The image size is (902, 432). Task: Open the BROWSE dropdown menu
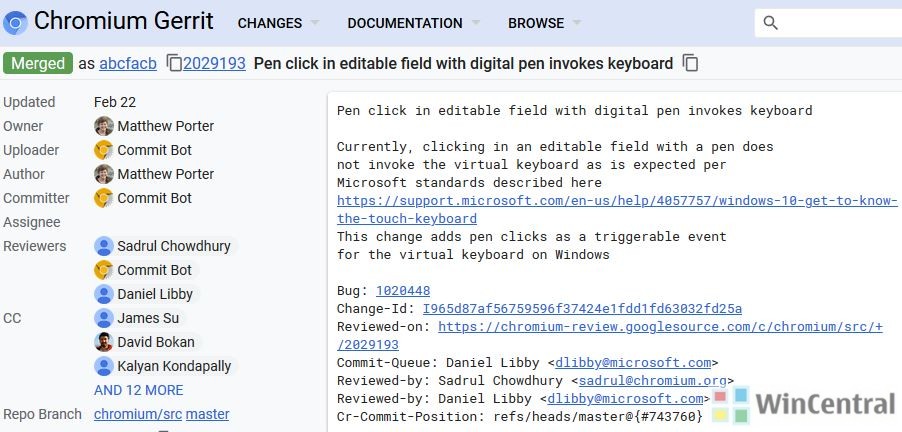point(545,22)
